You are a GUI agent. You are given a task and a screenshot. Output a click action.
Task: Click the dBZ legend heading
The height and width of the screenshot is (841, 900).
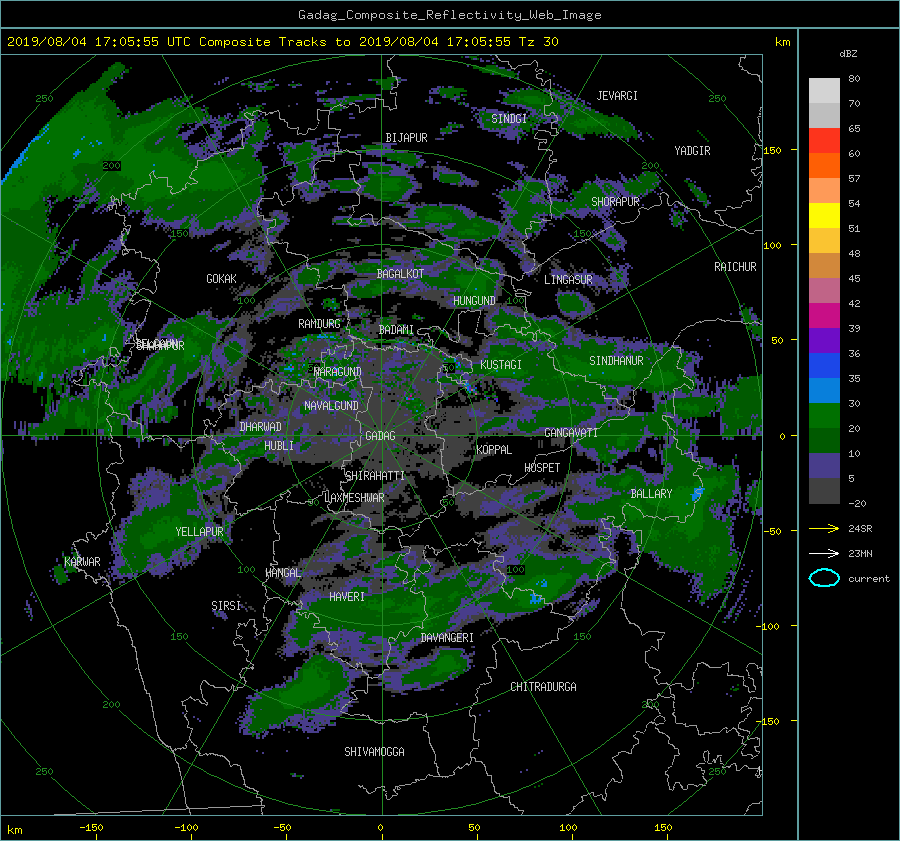[x=848, y=54]
